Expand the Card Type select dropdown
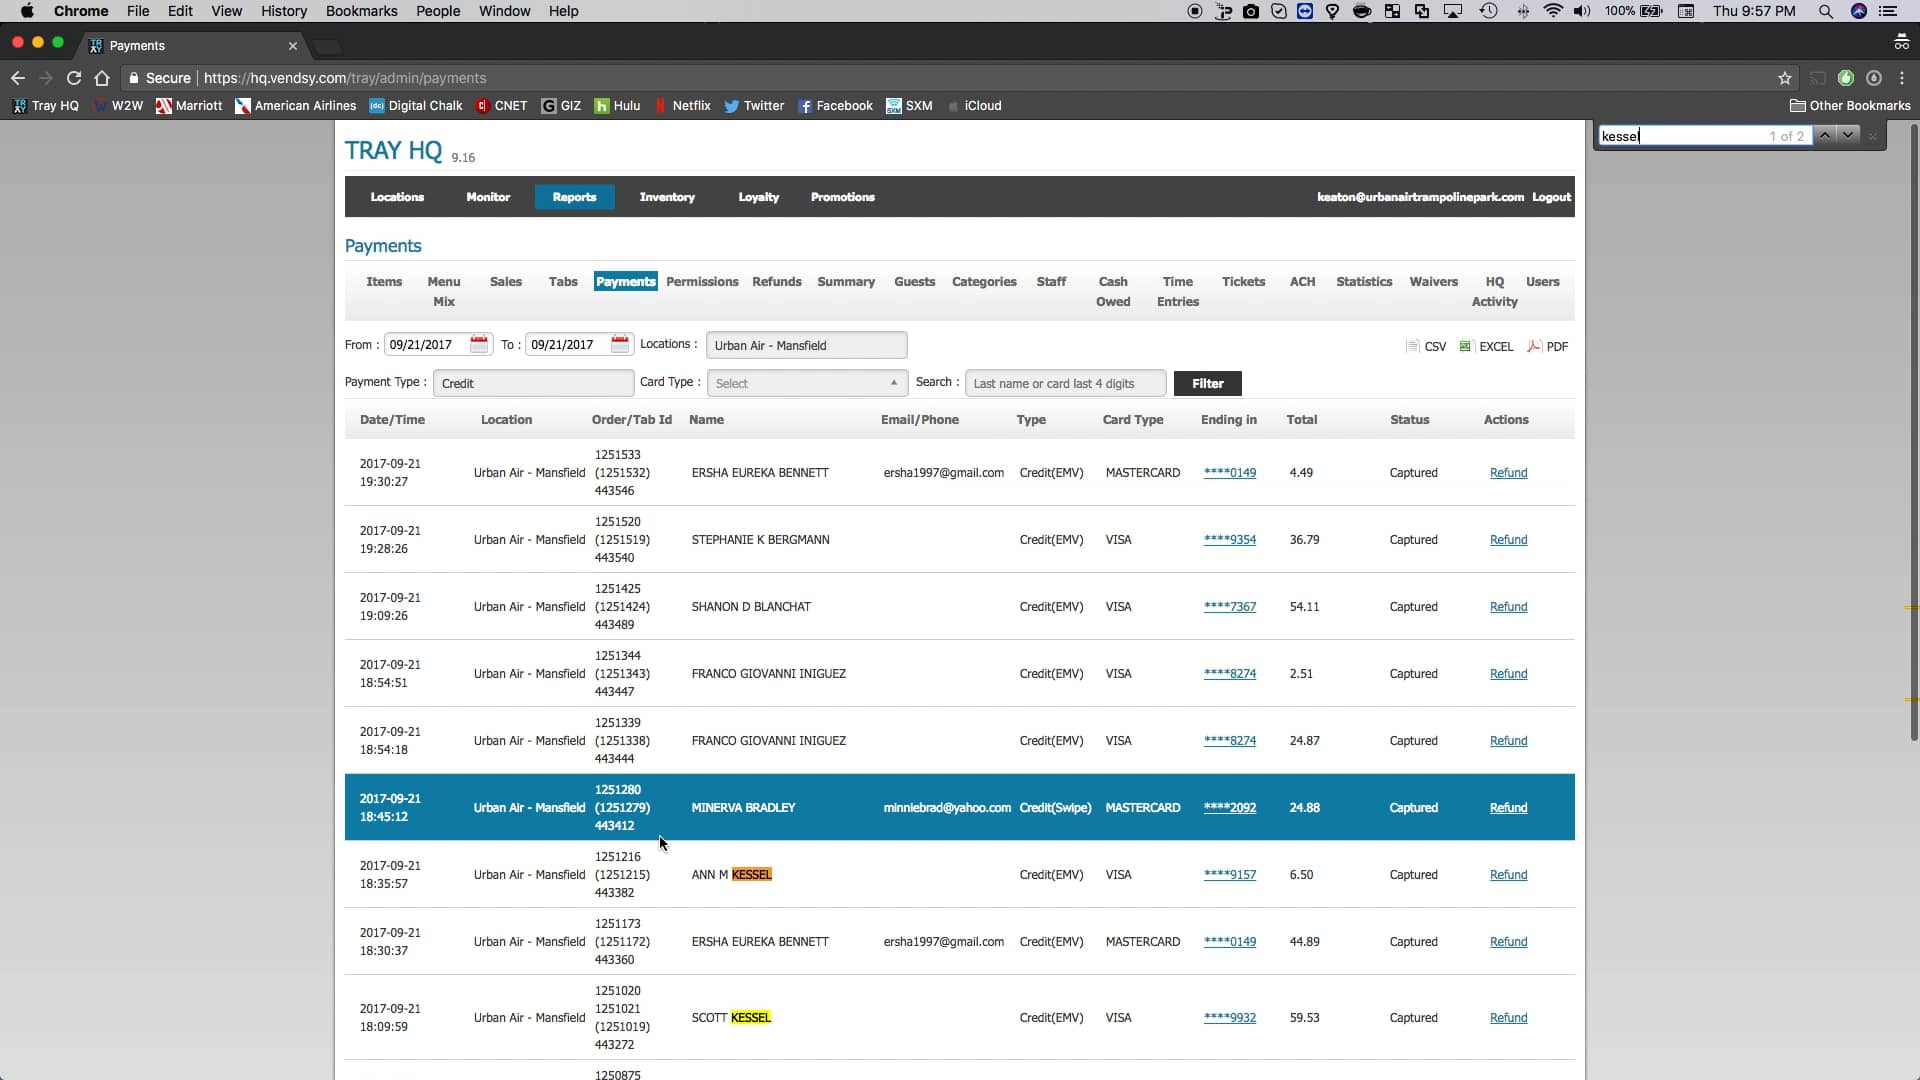Viewport: 1920px width, 1080px height. 806,383
